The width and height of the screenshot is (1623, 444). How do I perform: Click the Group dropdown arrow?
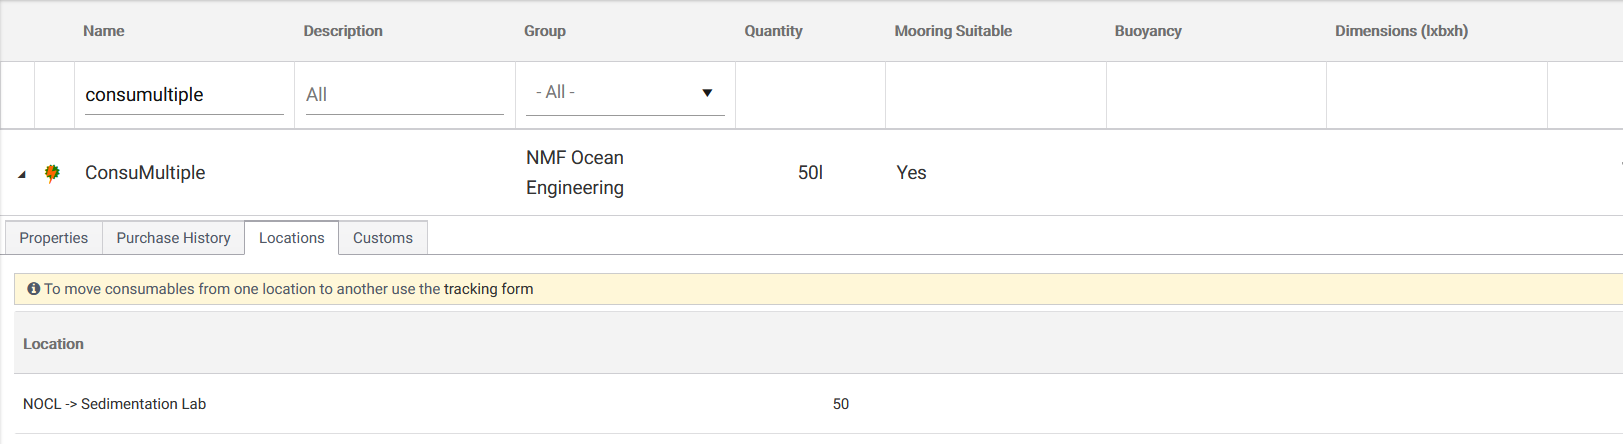click(707, 93)
